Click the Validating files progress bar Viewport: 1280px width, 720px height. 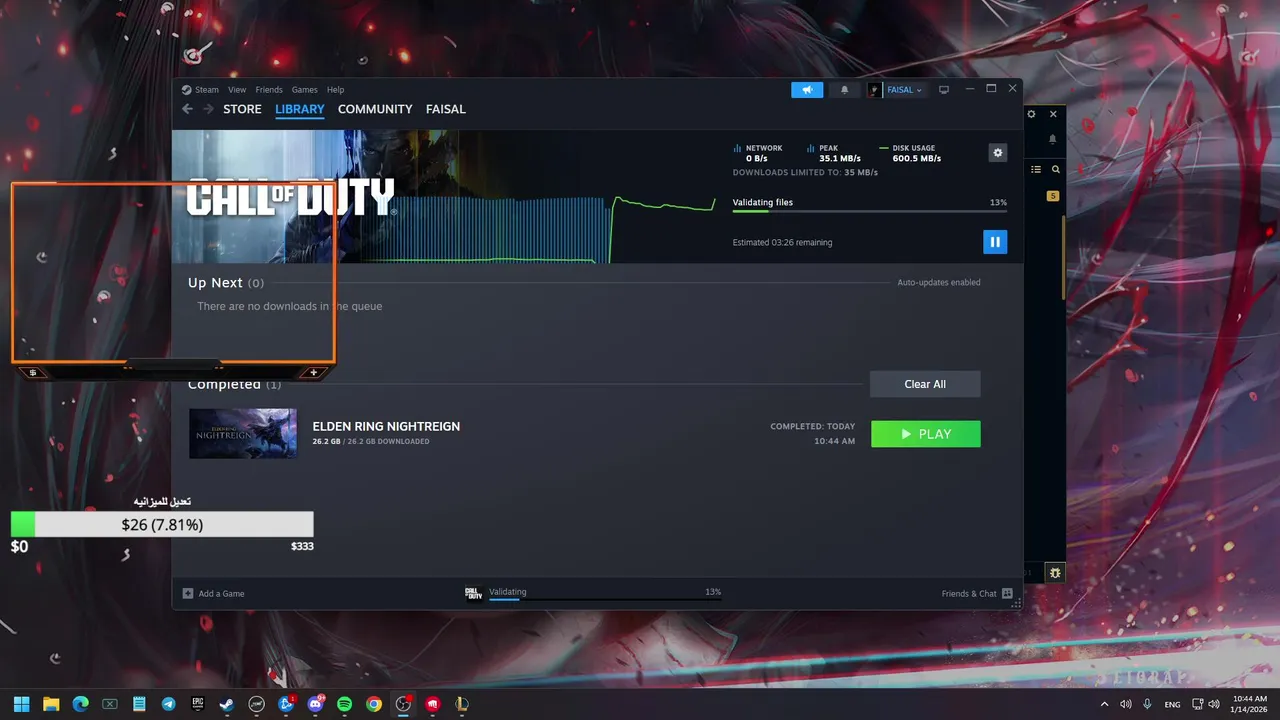point(869,211)
